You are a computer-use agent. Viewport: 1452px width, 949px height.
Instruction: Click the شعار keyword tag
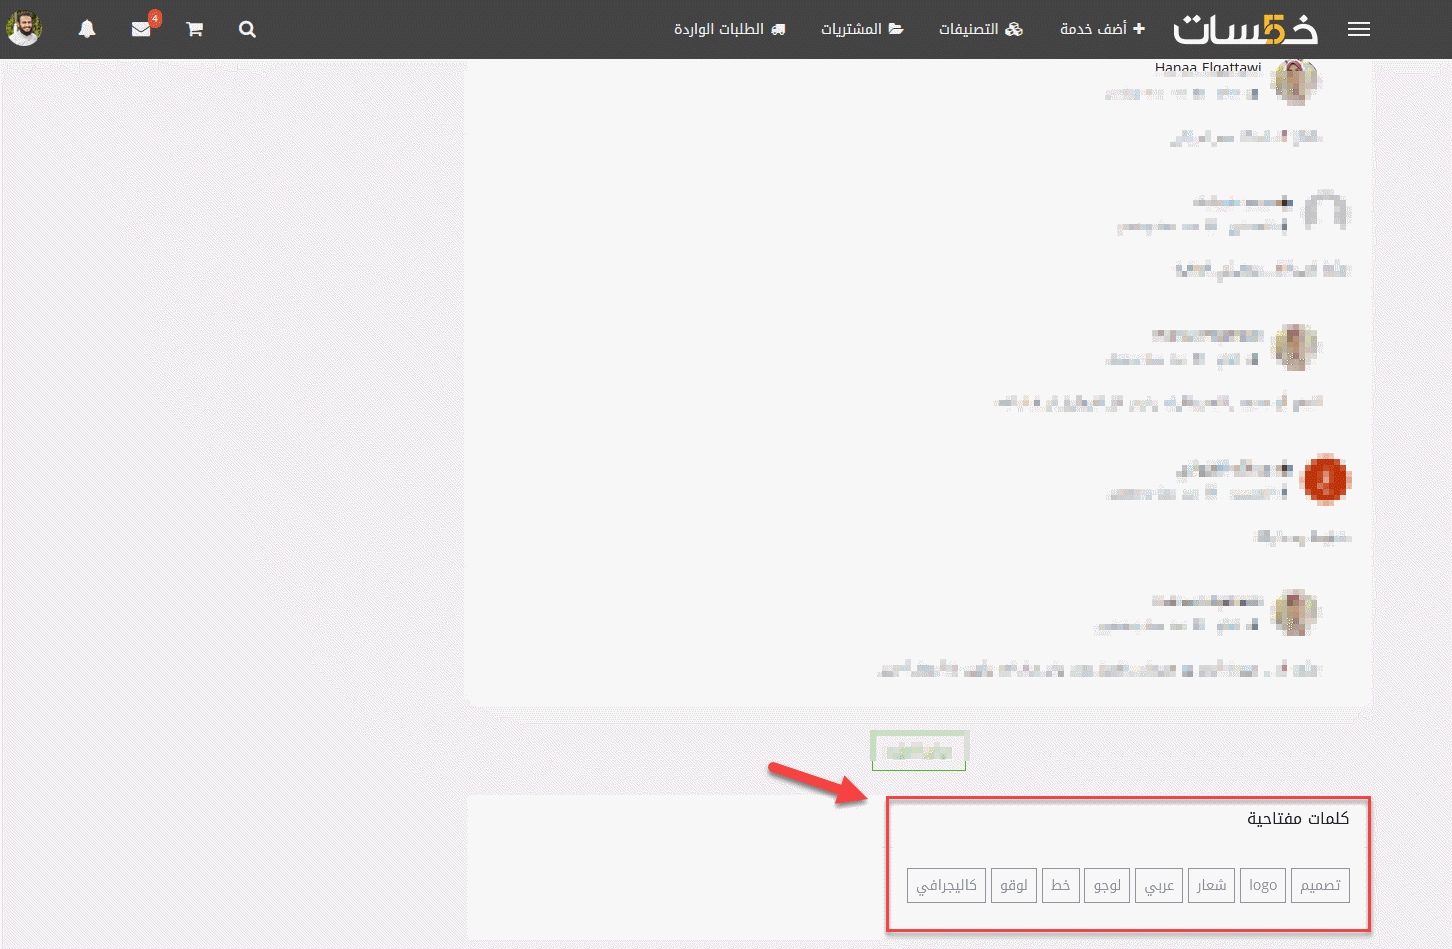click(1211, 885)
